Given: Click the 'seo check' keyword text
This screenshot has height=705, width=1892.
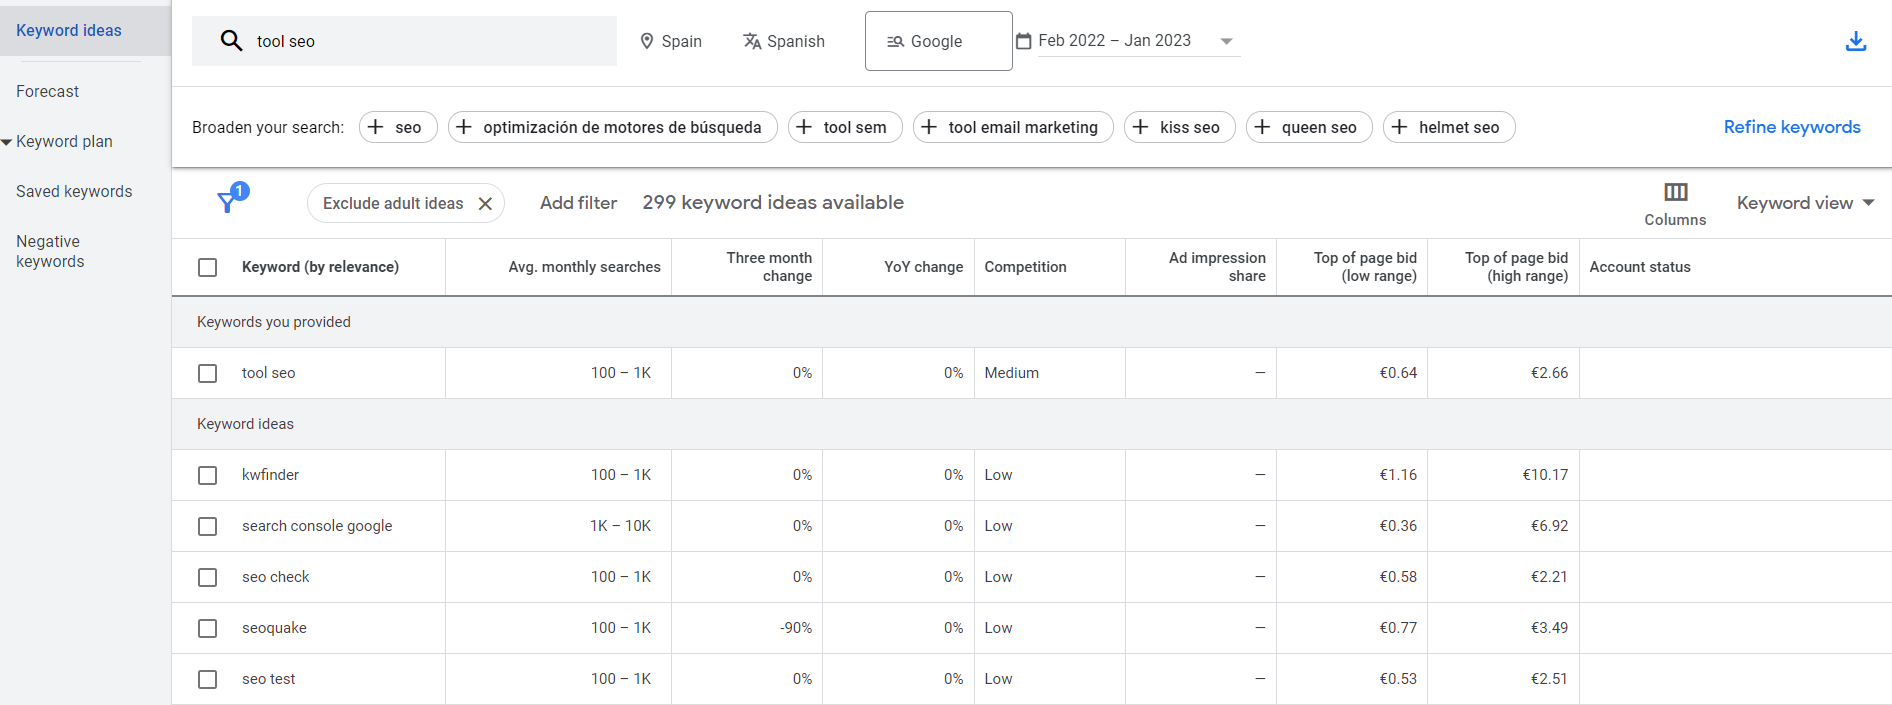Looking at the screenshot, I should coord(275,577).
